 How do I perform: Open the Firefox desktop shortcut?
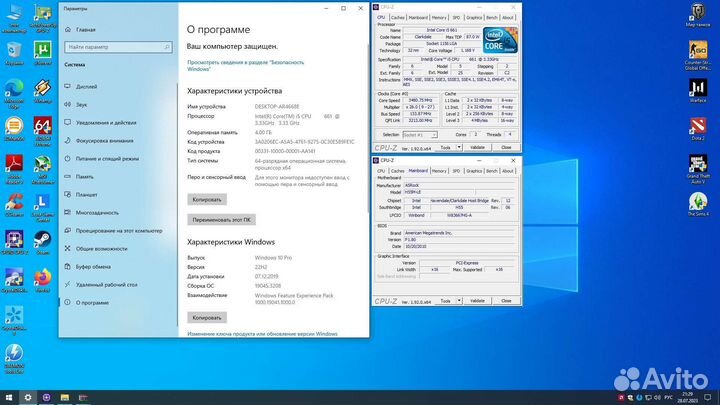coord(43,280)
